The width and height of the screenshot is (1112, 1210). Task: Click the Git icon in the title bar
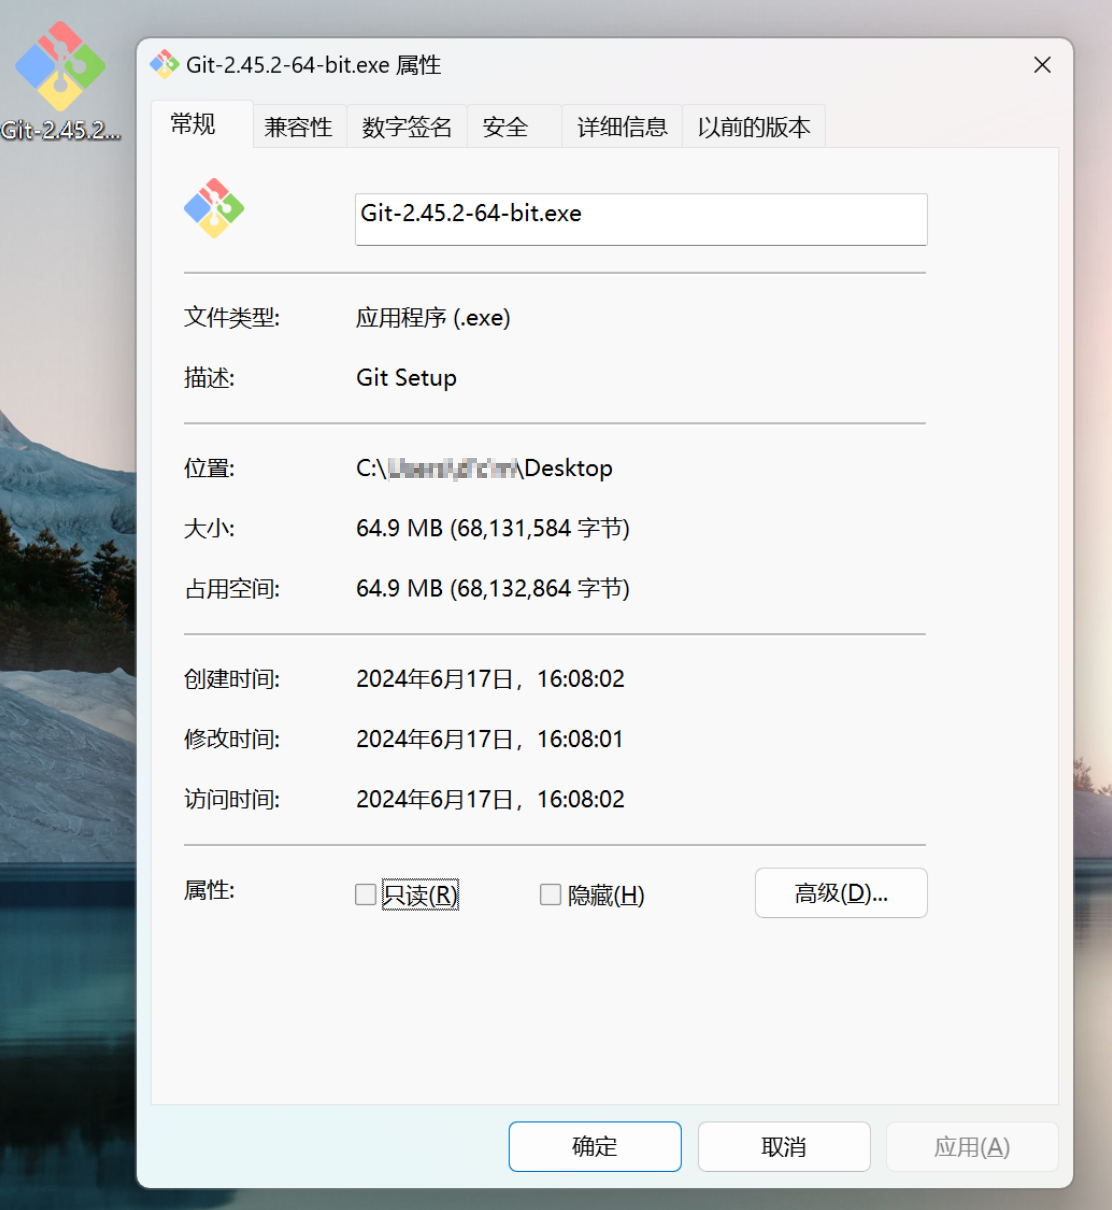[164, 64]
